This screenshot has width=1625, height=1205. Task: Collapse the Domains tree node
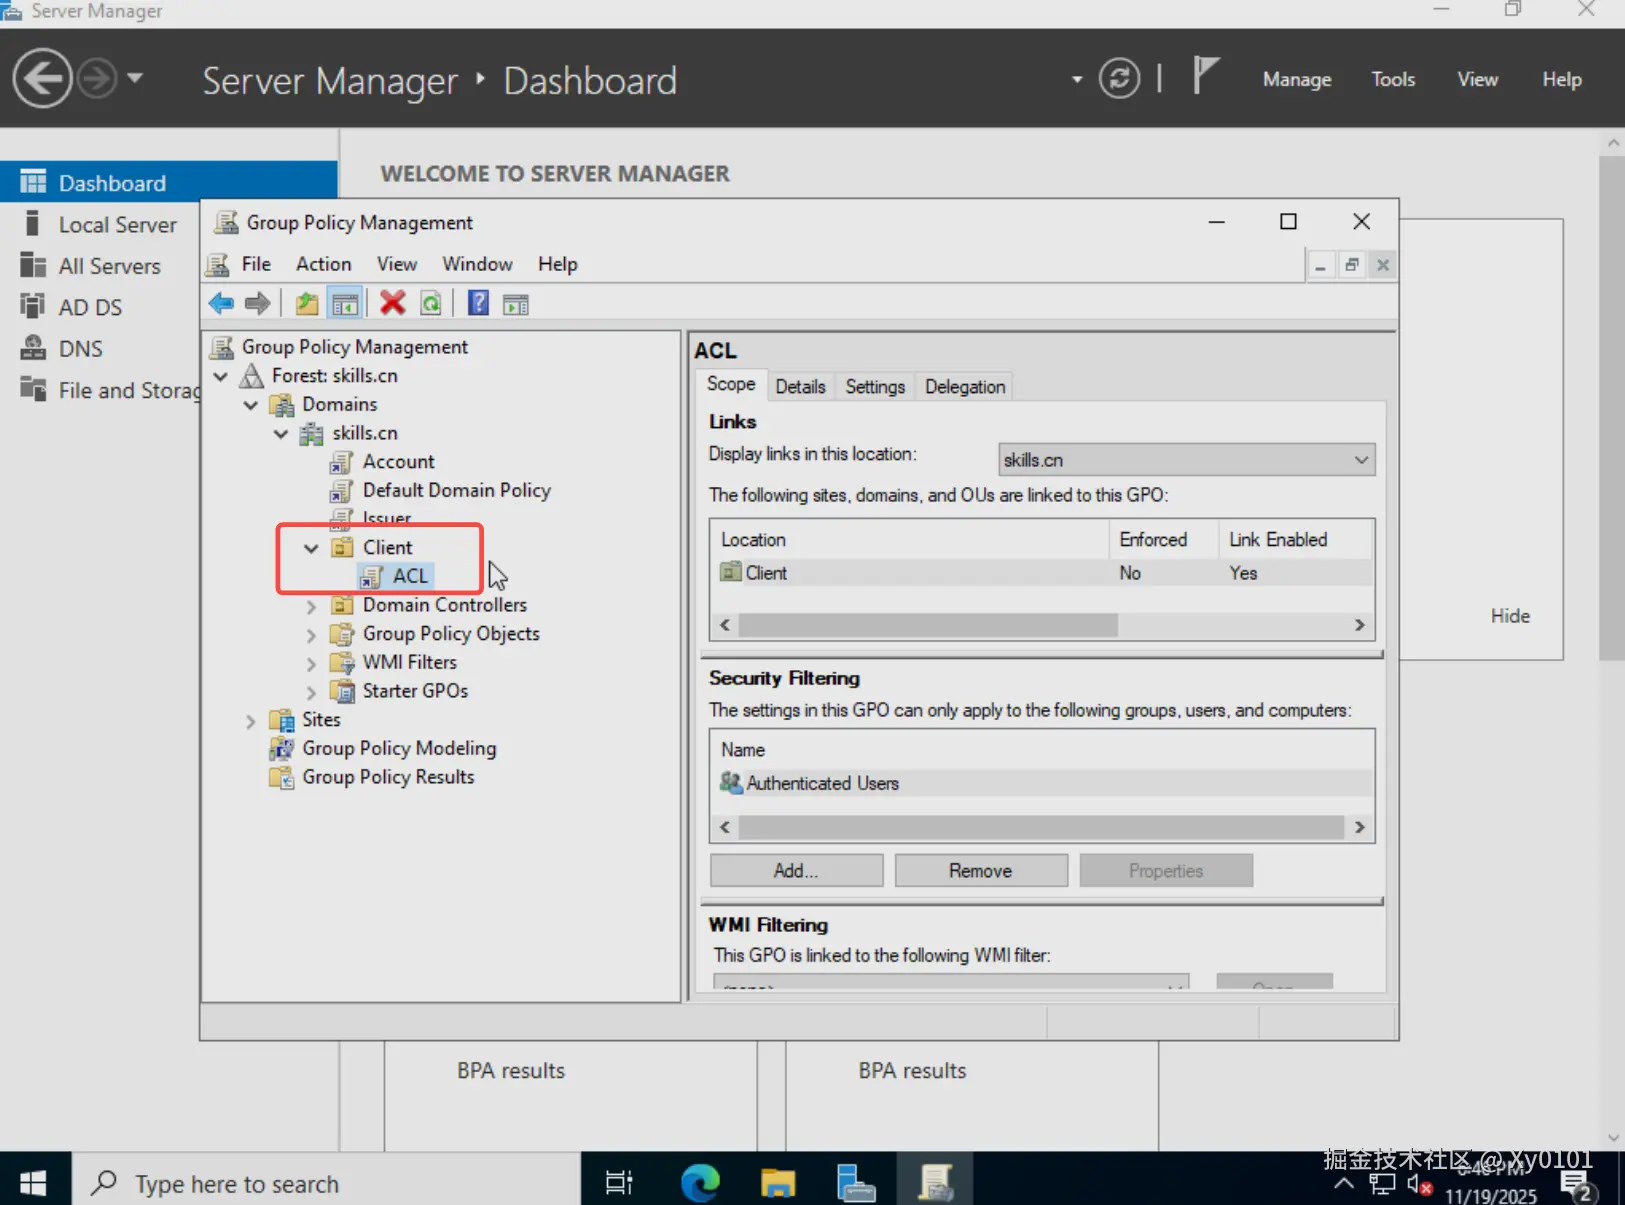(x=251, y=405)
